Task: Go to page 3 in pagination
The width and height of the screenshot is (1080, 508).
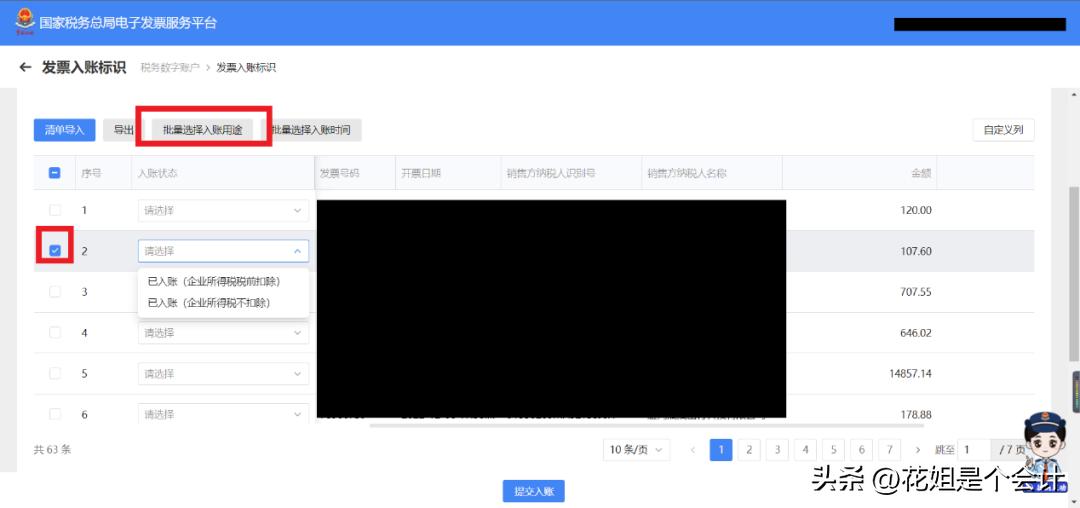Action: click(x=777, y=450)
